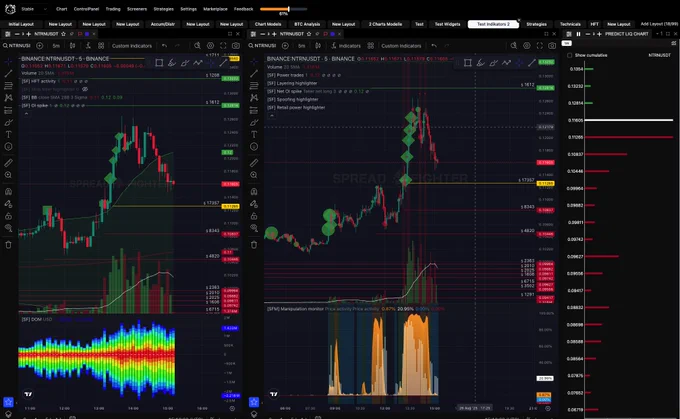Enable magnet mode in left chart sidebar
The width and height of the screenshot is (680, 419).
8,191
